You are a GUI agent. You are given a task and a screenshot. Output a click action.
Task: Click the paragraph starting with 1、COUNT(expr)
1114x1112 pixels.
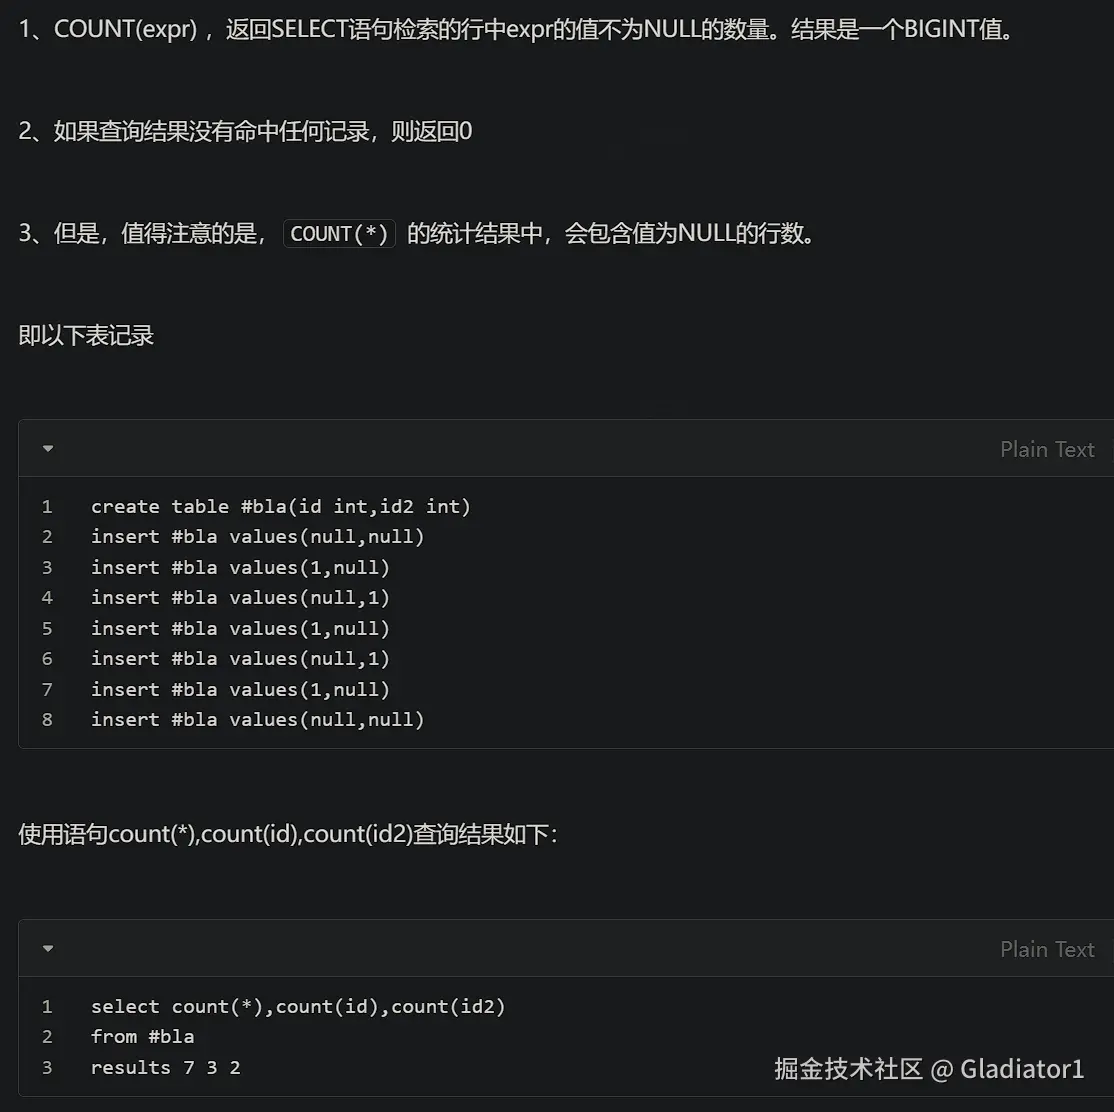click(x=517, y=29)
